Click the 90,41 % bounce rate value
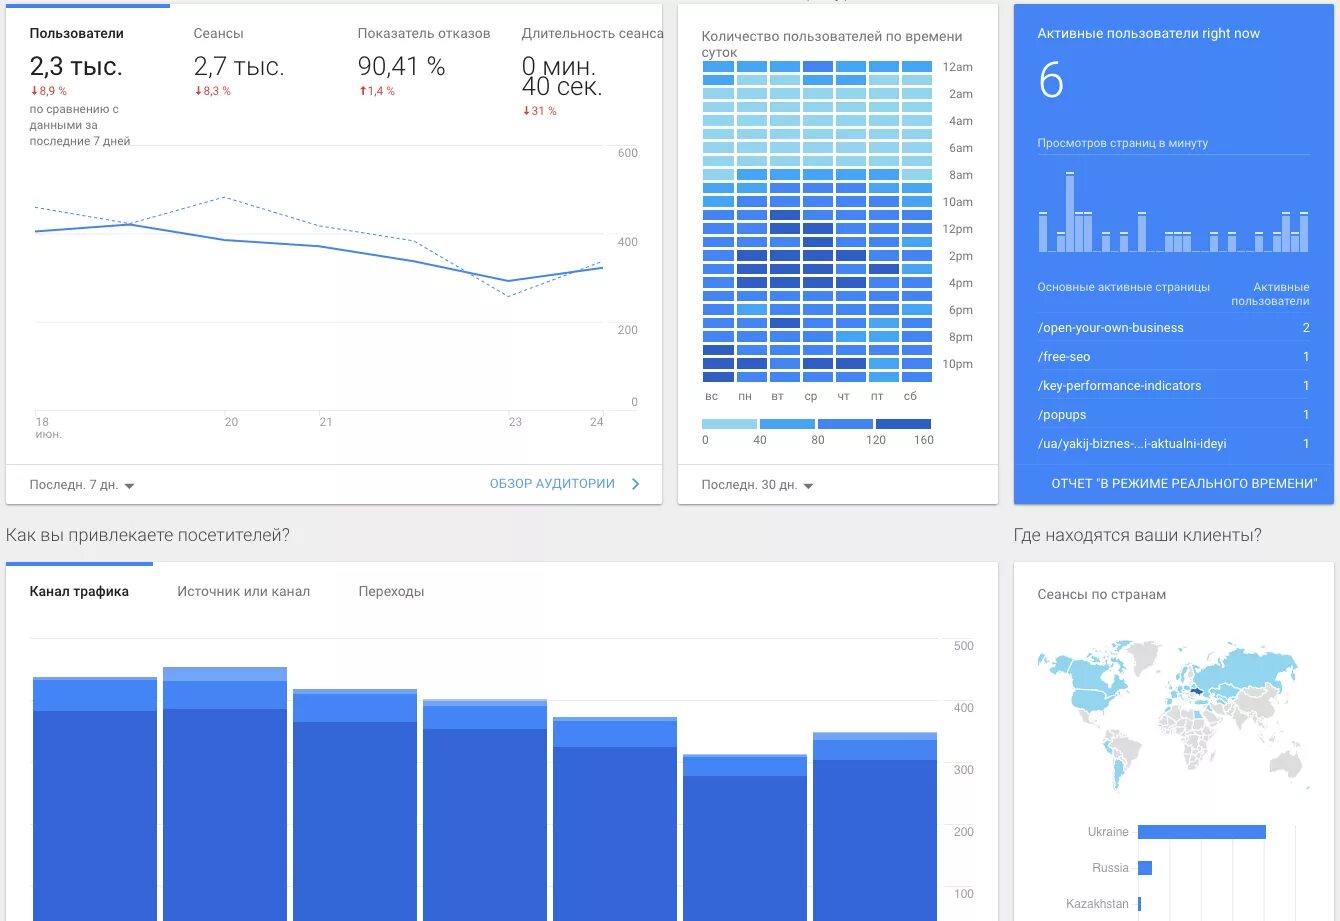The height and width of the screenshot is (921, 1340). tap(401, 67)
